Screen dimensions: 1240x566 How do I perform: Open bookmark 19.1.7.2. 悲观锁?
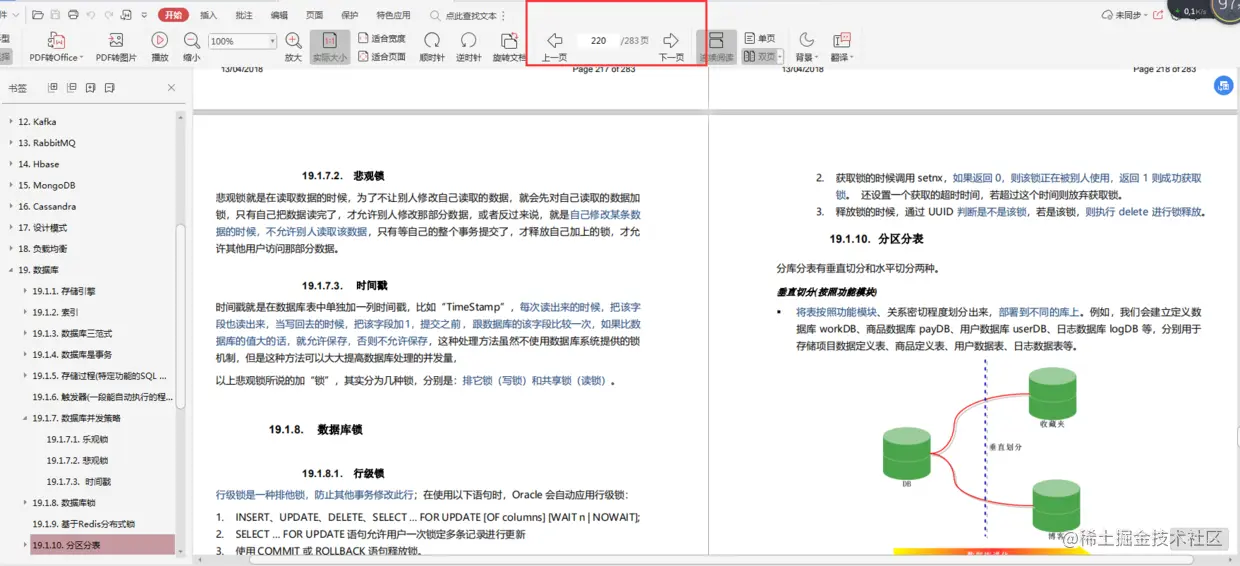click(x=77, y=460)
